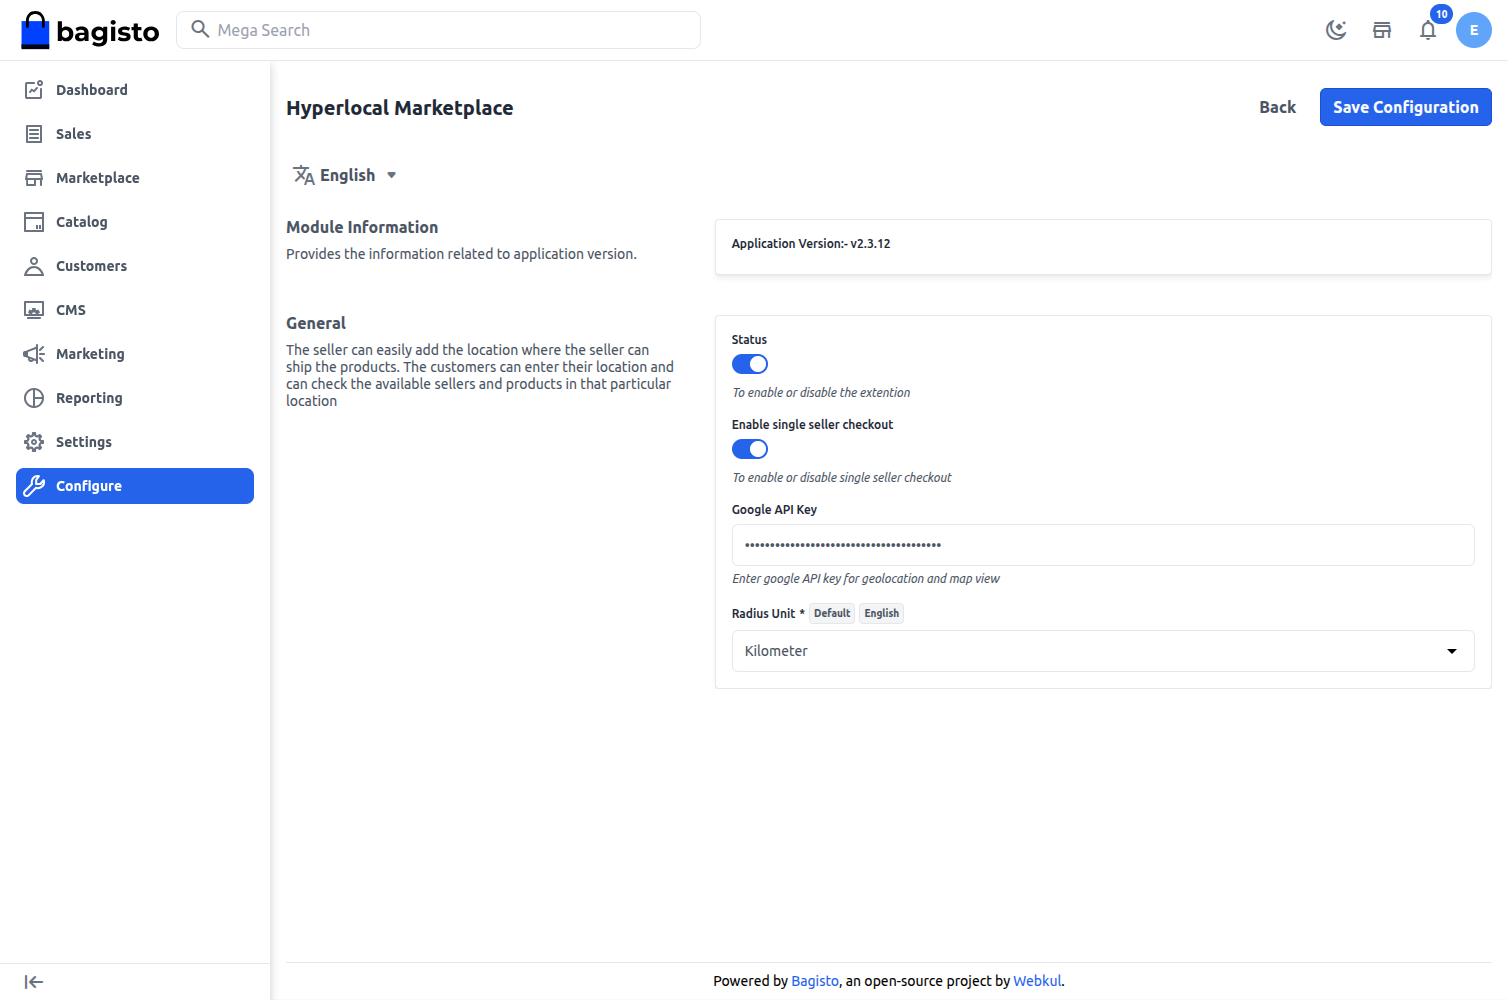This screenshot has height=1000, width=1508.
Task: Select the English locale badge for Radius Unit
Action: pos(881,613)
